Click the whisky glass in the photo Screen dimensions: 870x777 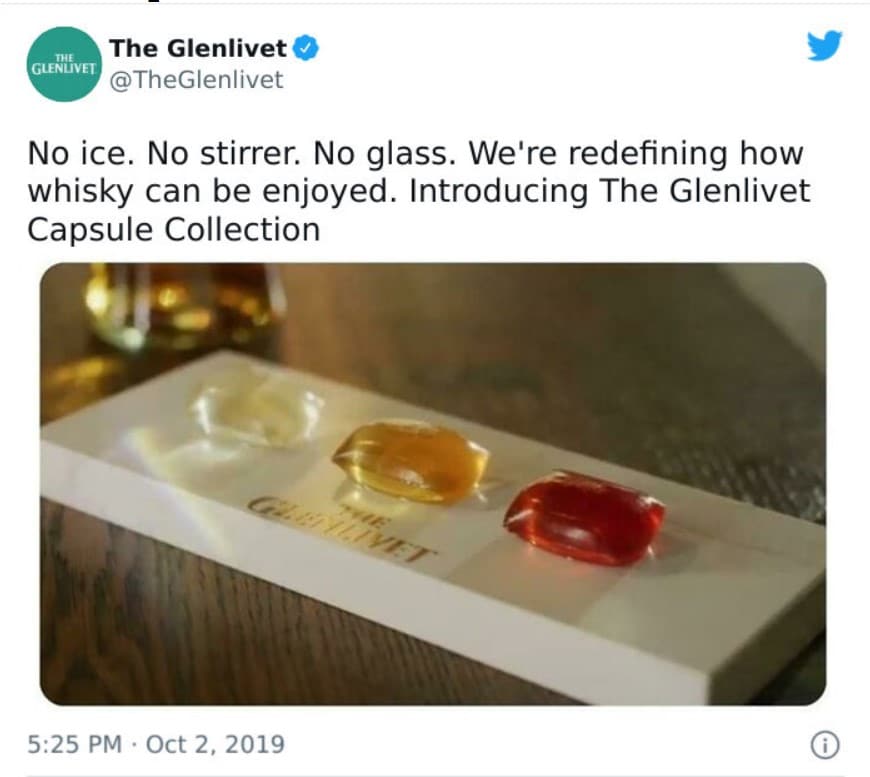183,308
